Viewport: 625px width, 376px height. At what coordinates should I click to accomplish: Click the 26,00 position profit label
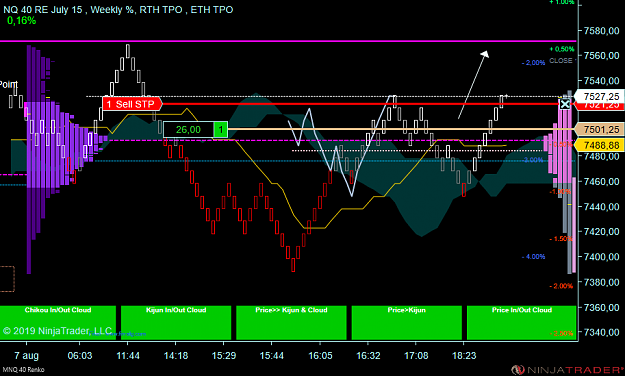[188, 130]
